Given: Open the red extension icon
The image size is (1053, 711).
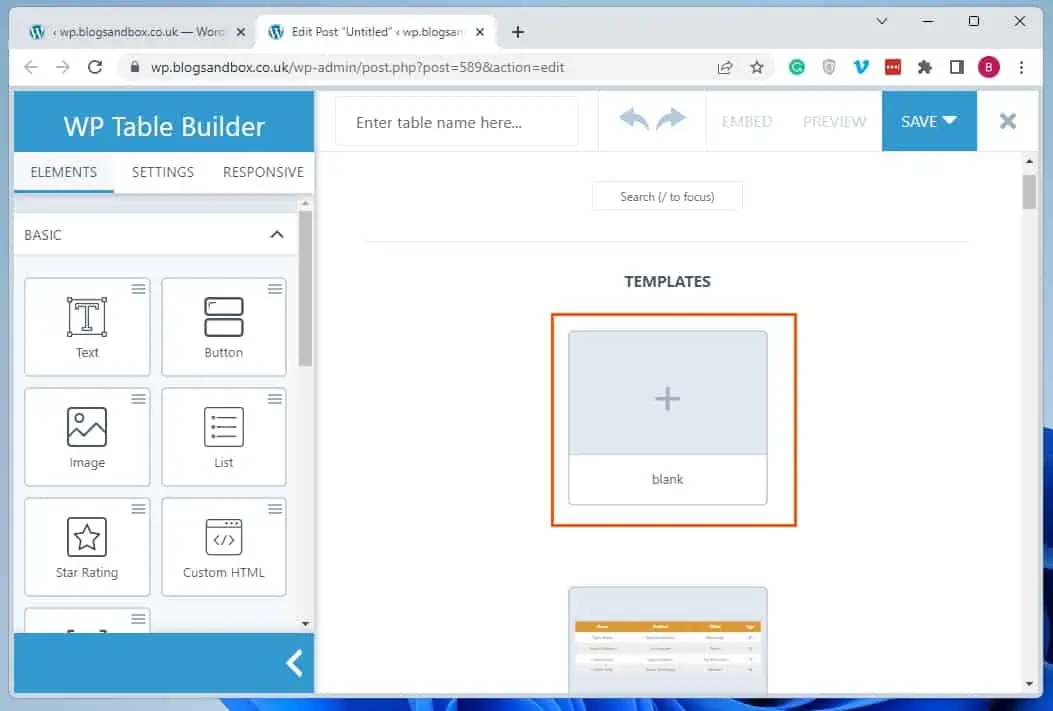Looking at the screenshot, I should coord(892,67).
